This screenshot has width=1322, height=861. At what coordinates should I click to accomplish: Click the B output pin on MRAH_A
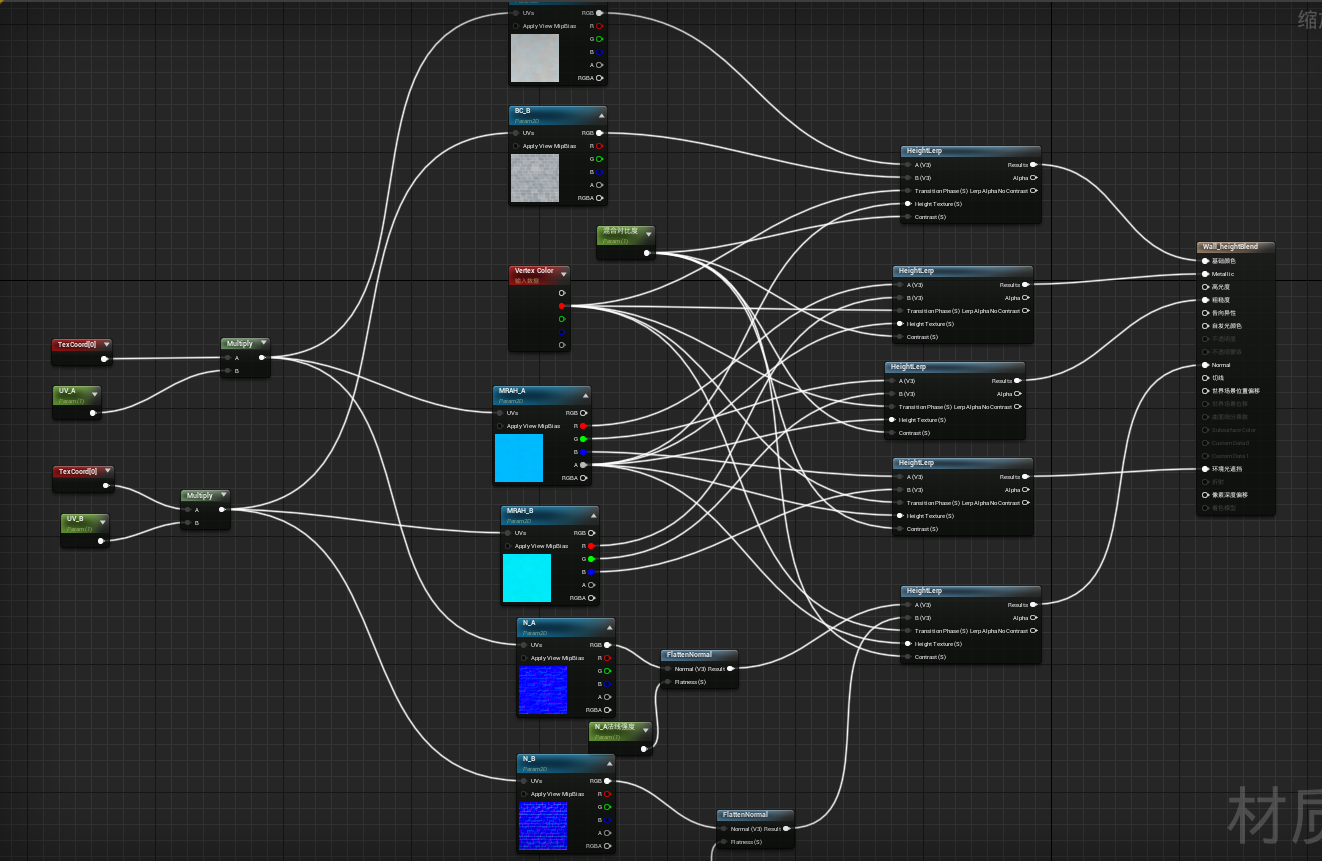pyautogui.click(x=583, y=452)
